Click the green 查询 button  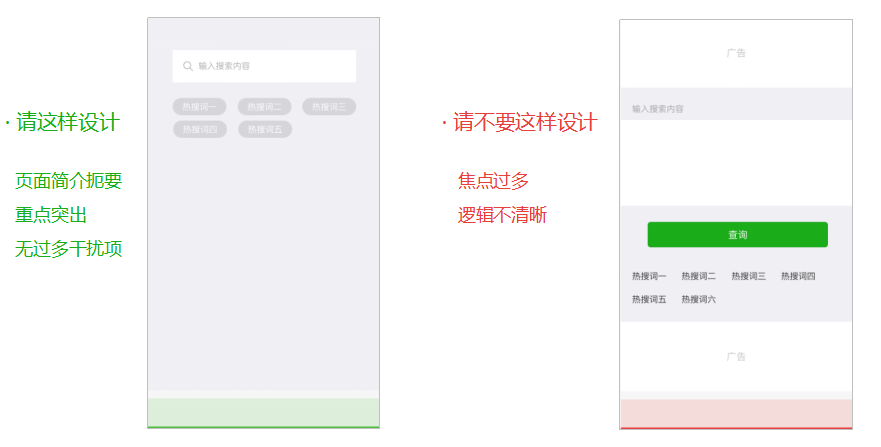point(737,235)
